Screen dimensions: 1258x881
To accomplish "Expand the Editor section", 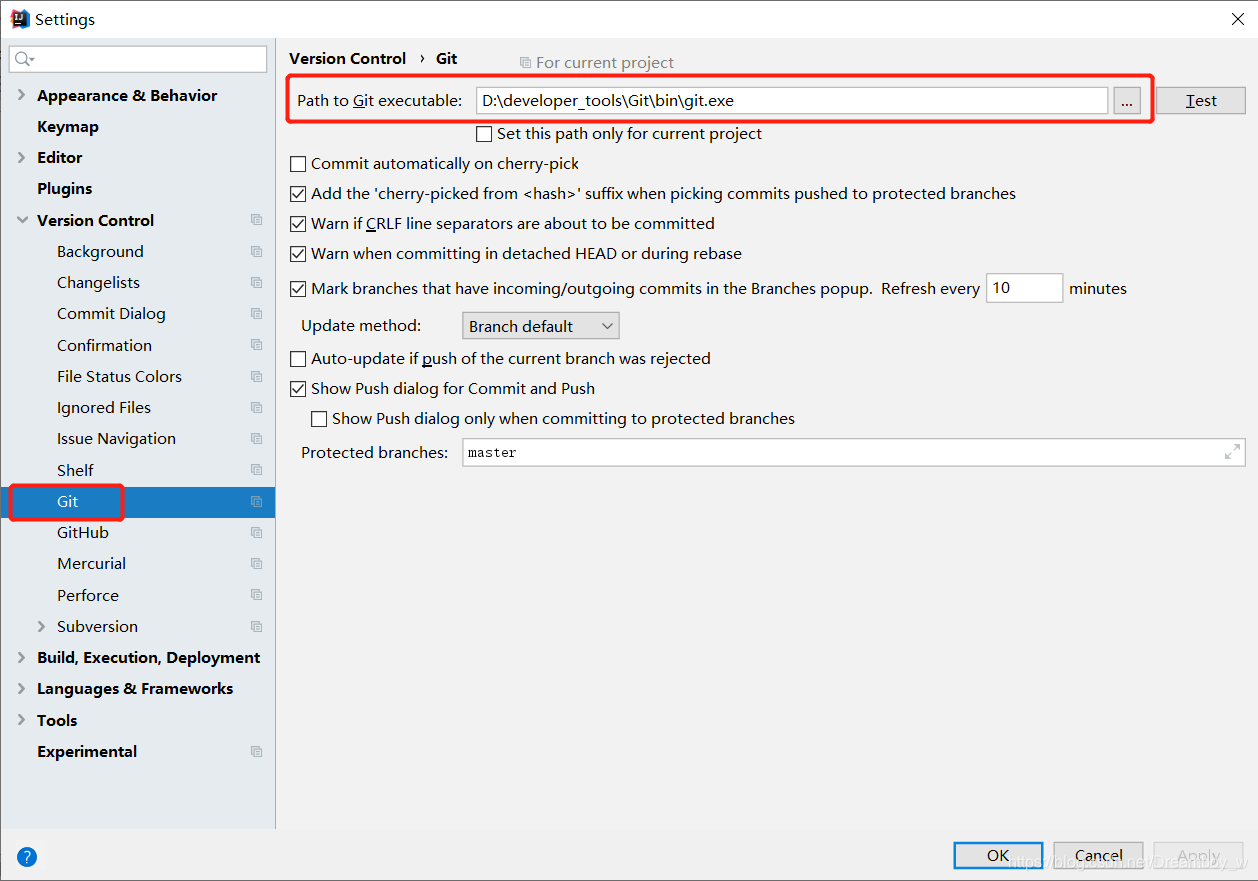I will (22, 157).
